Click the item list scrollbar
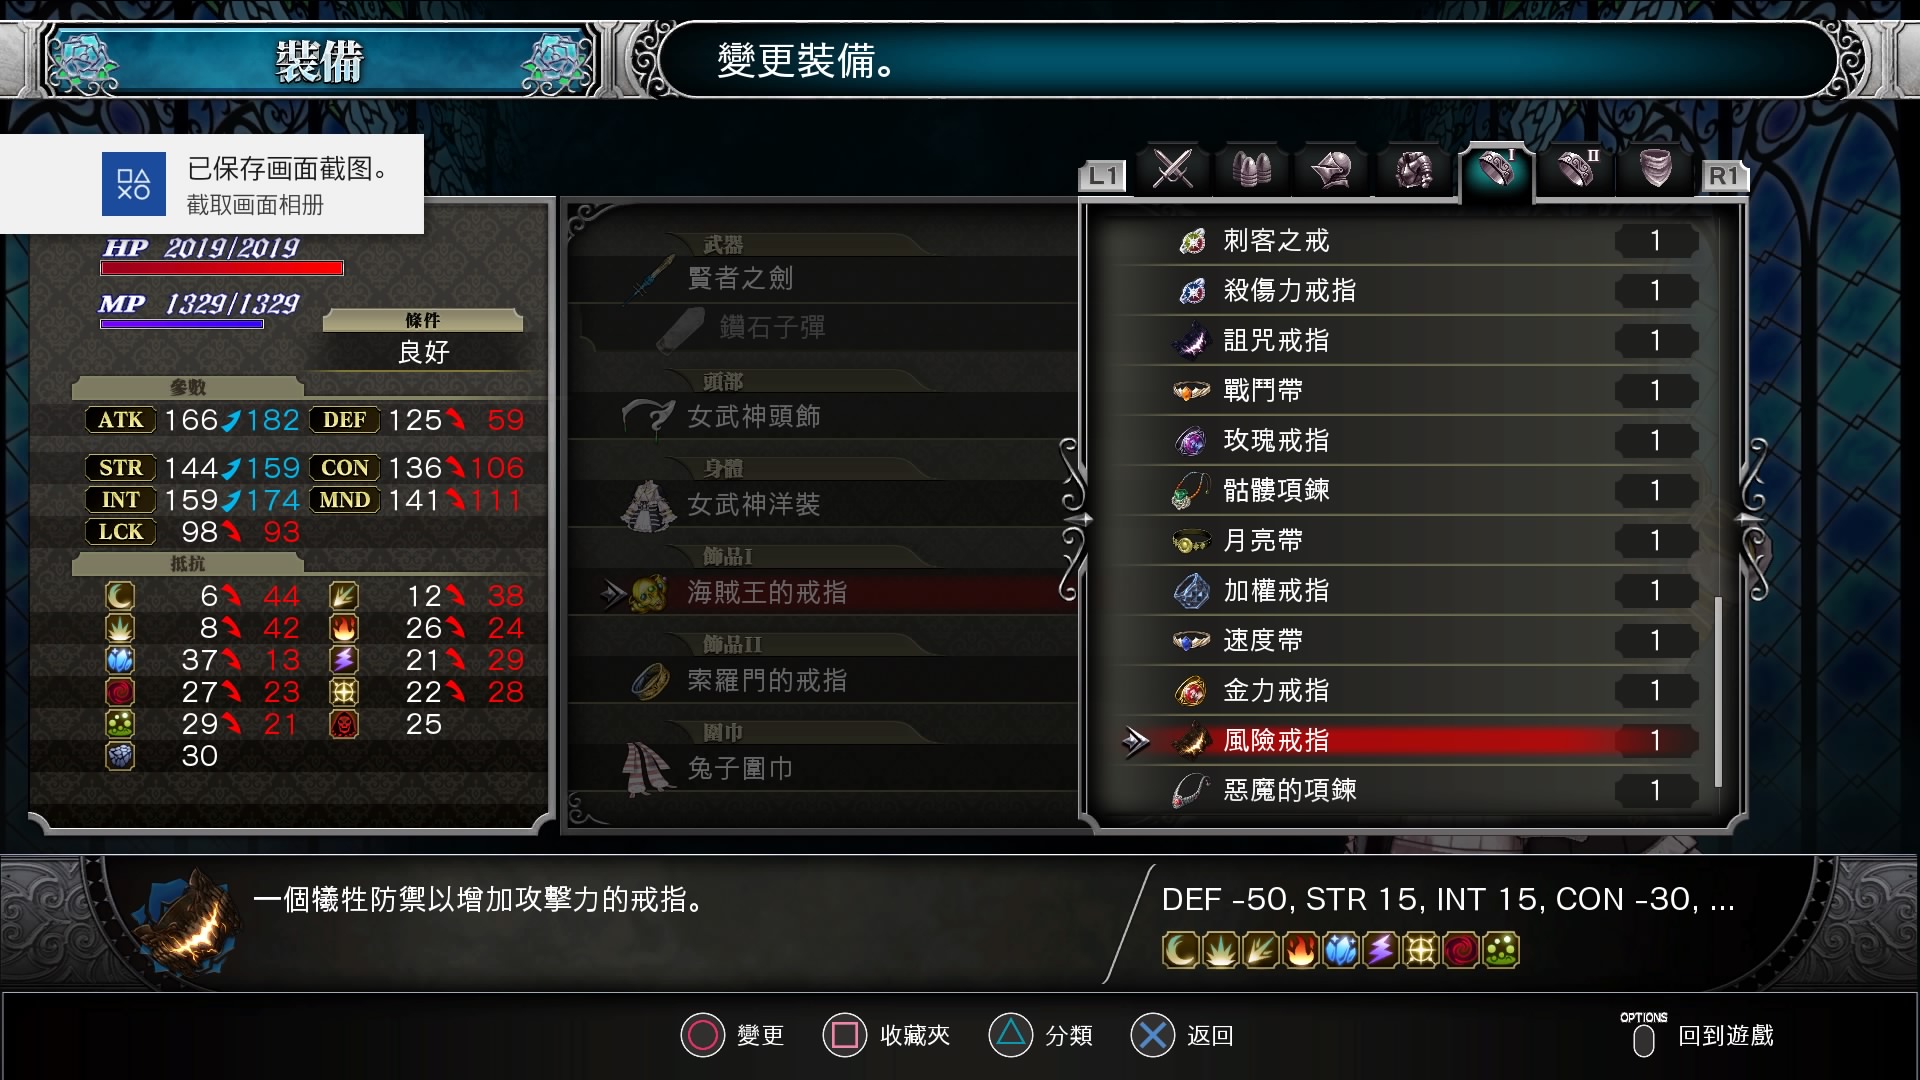 [1718, 690]
